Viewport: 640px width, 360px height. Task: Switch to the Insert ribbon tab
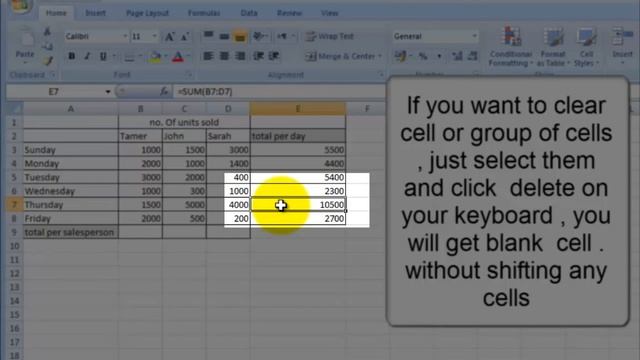[x=96, y=13]
